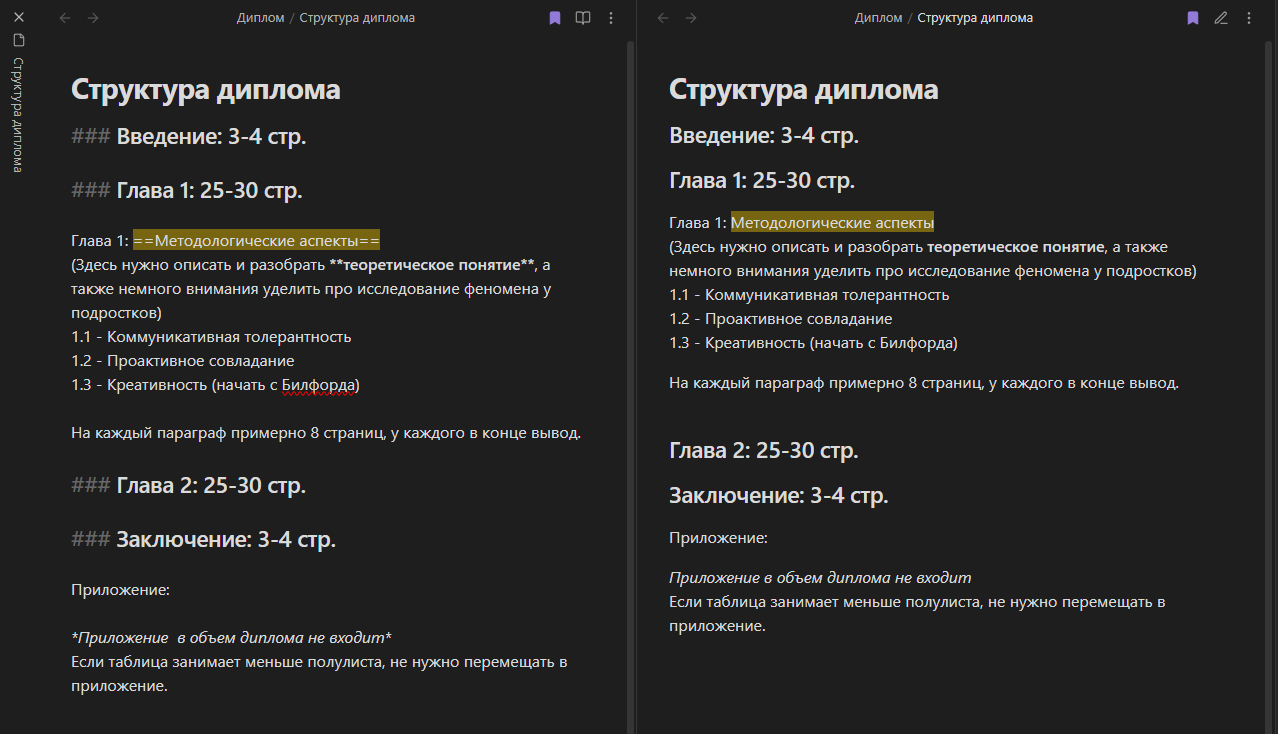Click highlighted Методологические аспекты in preview
The width and height of the screenshot is (1278, 734).
tap(832, 222)
